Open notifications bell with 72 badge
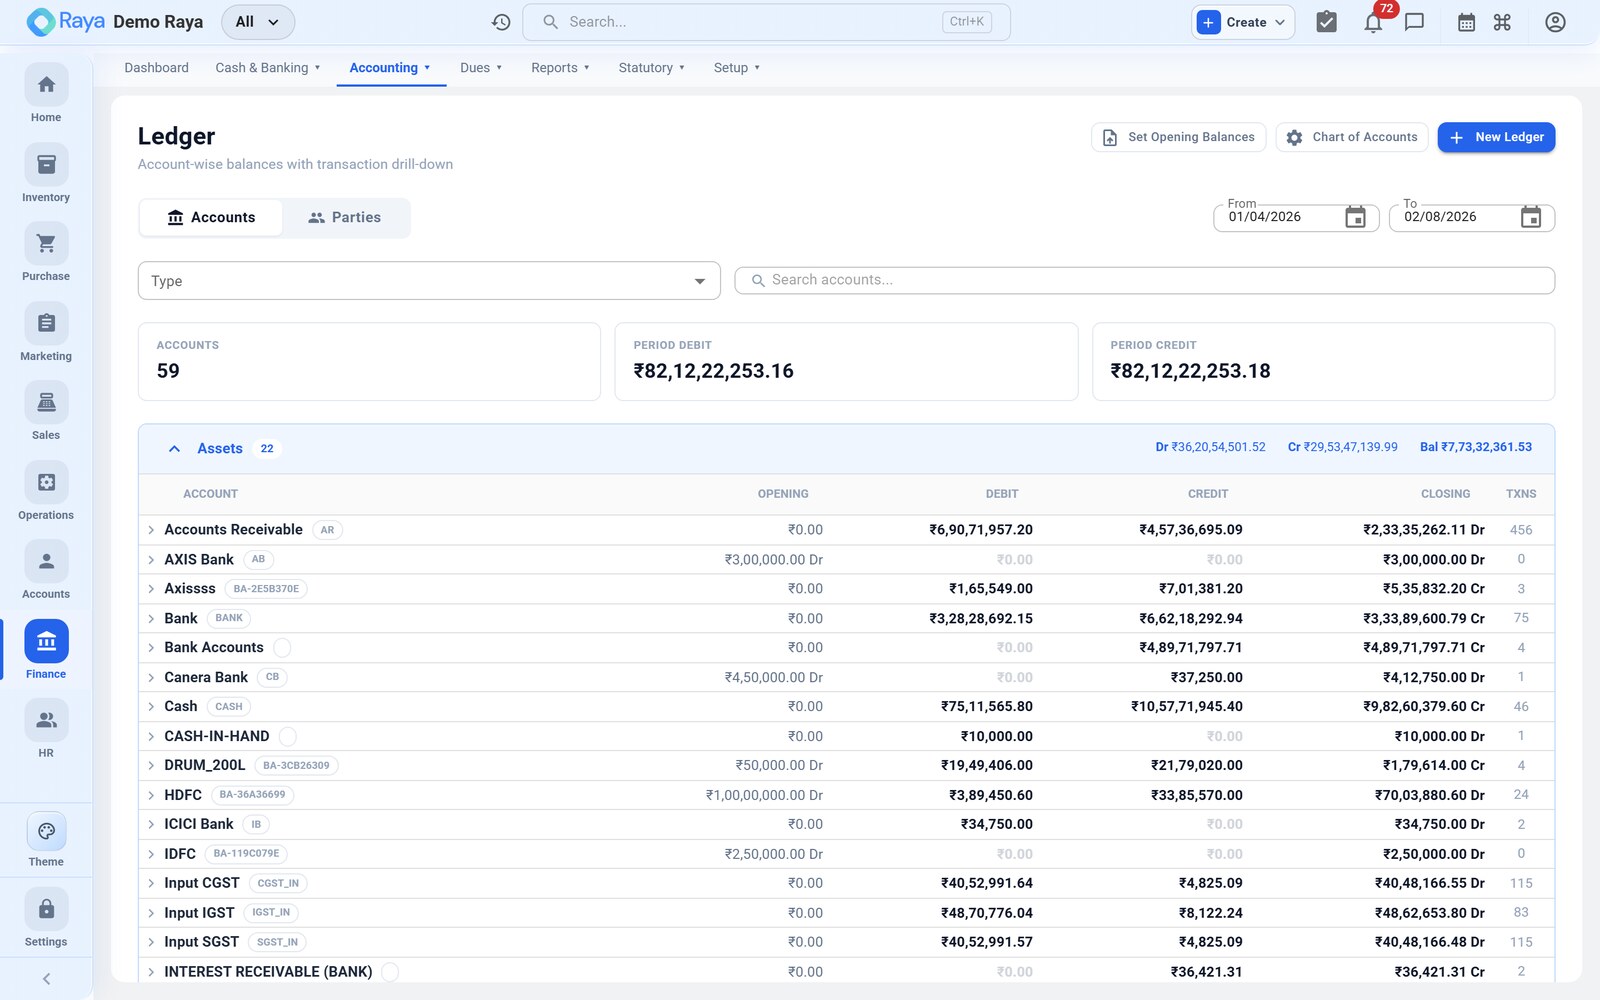 (x=1374, y=22)
